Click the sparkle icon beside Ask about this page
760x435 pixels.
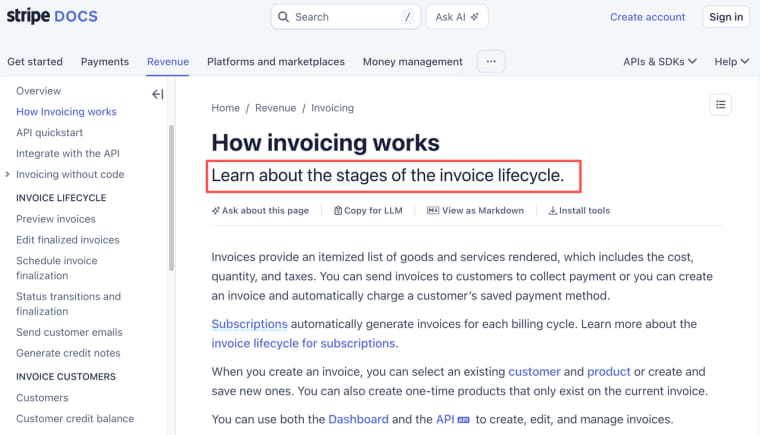pos(216,210)
